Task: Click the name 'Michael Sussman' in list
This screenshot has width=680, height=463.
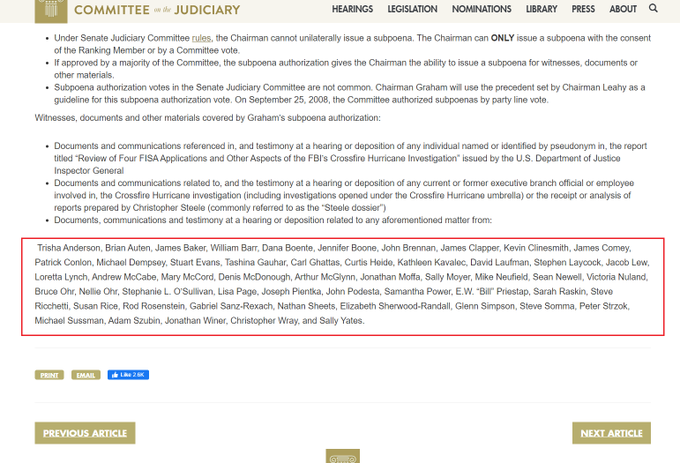Action: coord(69,321)
